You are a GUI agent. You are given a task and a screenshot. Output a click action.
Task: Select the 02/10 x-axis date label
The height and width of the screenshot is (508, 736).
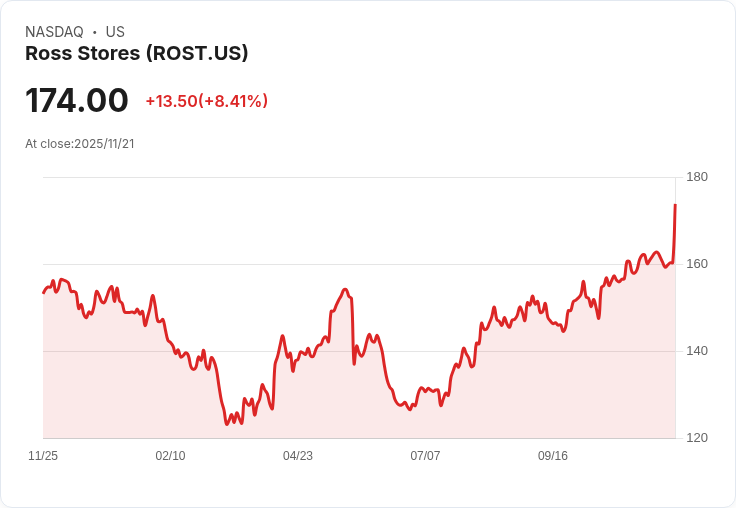point(170,456)
